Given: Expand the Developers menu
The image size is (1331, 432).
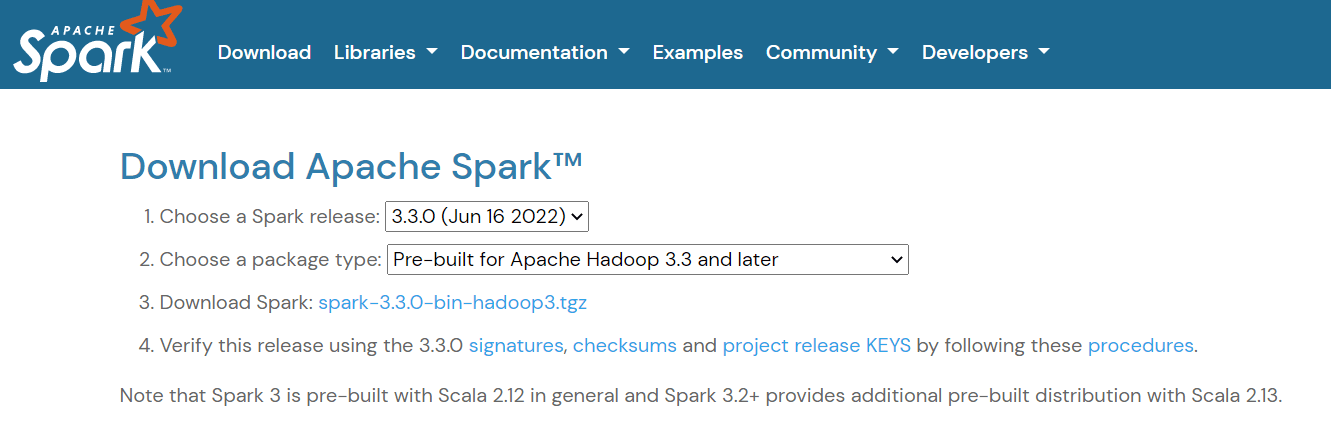Looking at the screenshot, I should tap(985, 52).
